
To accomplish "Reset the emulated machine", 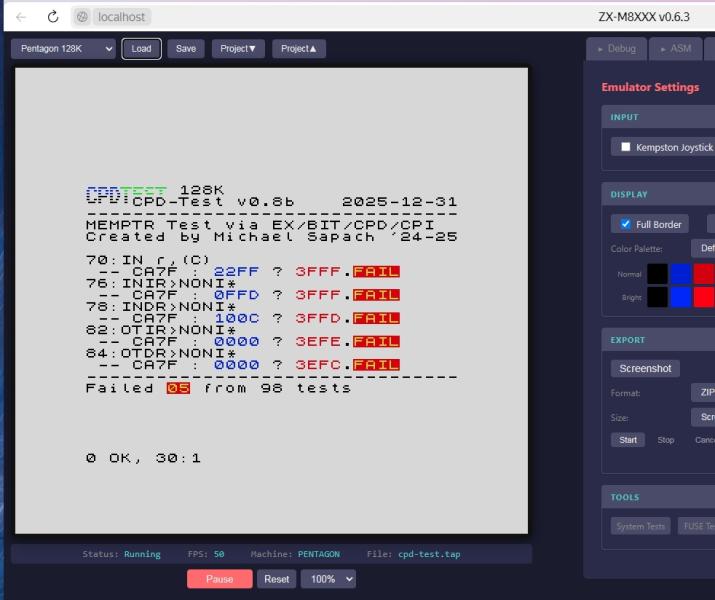I will 277,579.
